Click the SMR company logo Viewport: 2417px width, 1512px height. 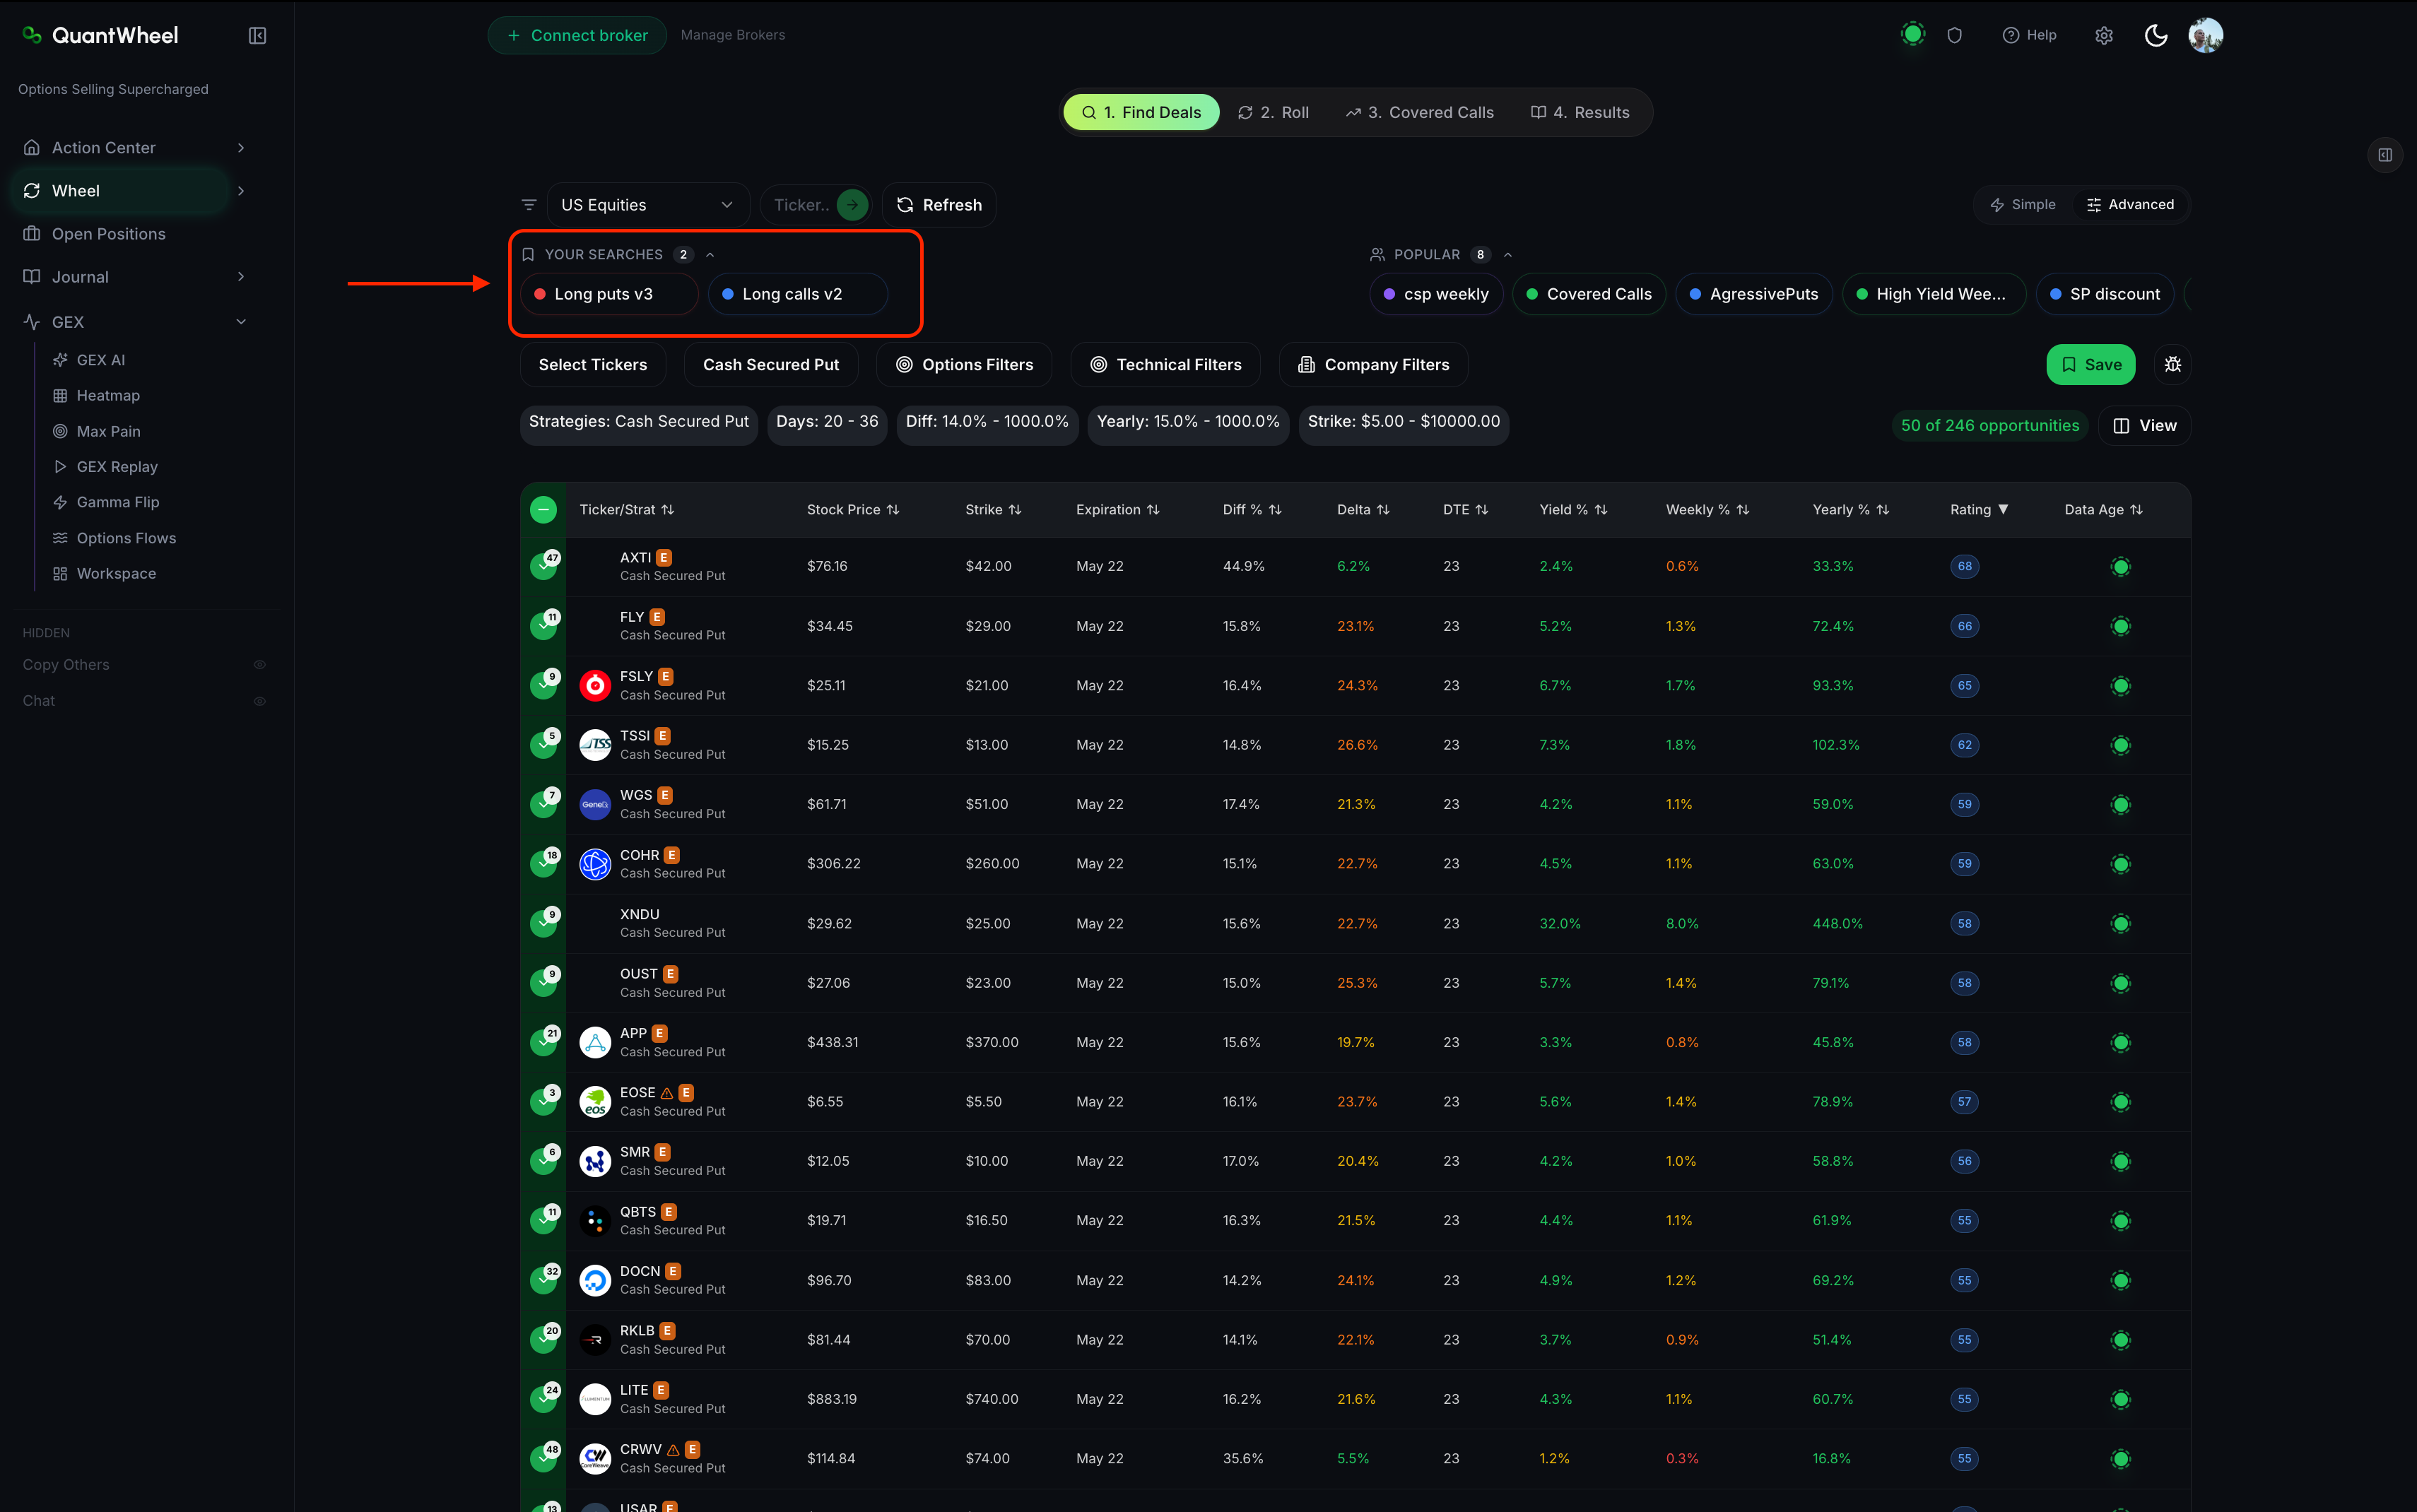click(x=595, y=1162)
